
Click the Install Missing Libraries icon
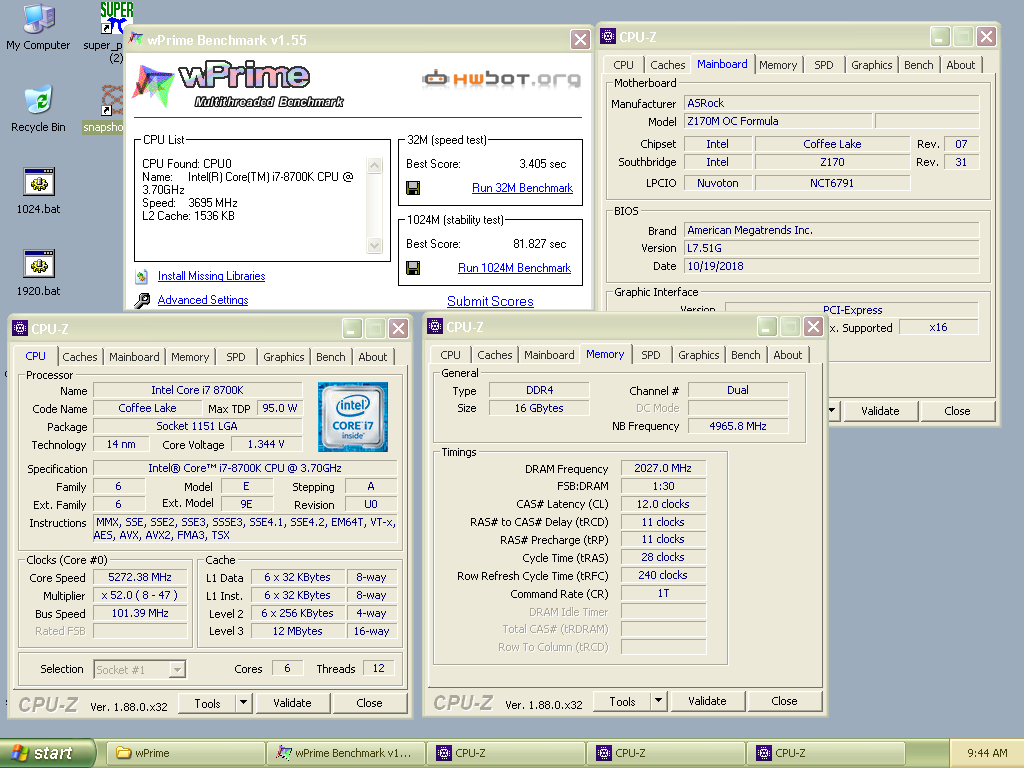point(142,276)
